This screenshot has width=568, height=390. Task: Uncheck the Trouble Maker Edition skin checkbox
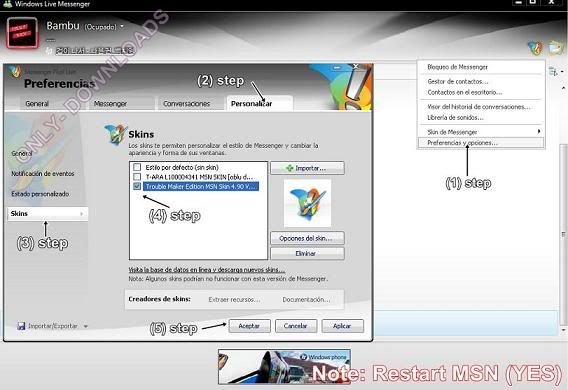click(x=137, y=186)
